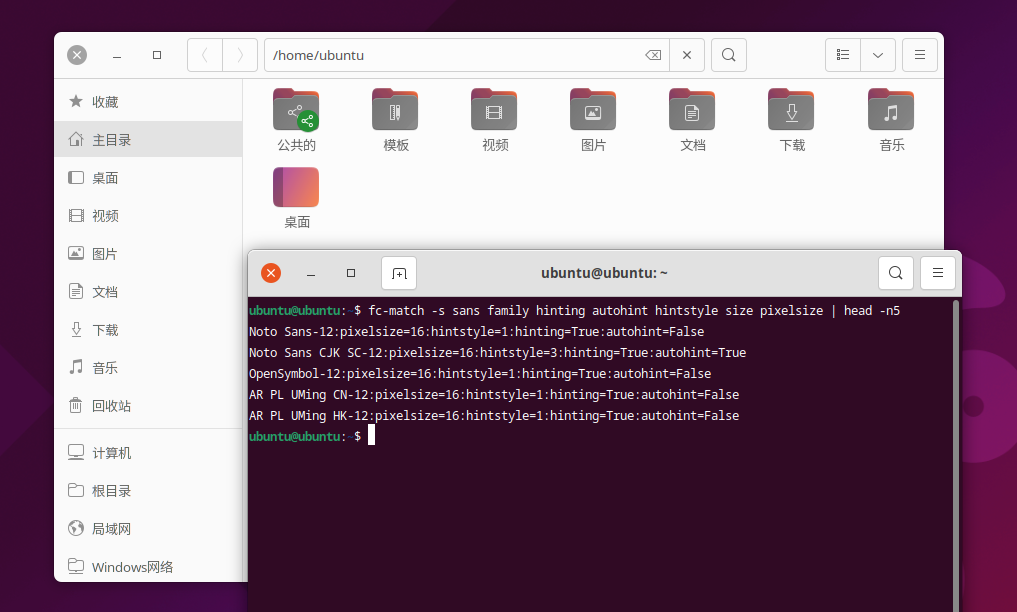Open the file manager hamburger menu
This screenshot has width=1017, height=612.
[x=920, y=55]
